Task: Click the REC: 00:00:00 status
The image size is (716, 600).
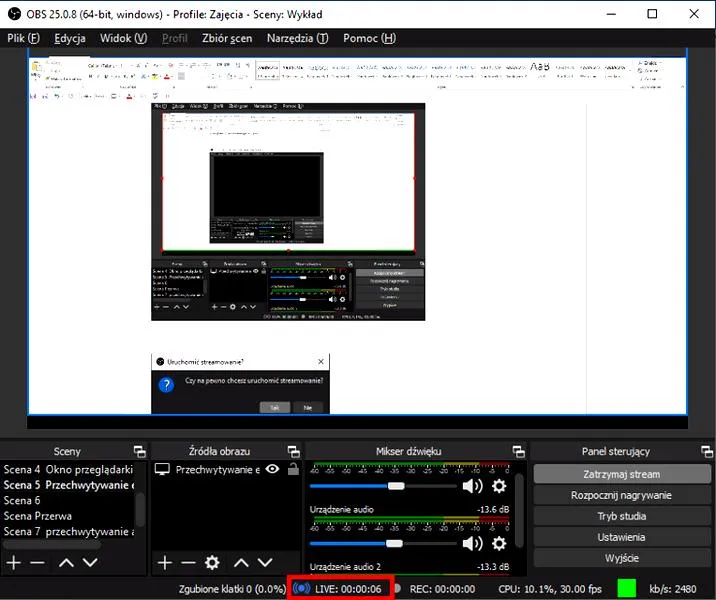Action: [x=442, y=589]
